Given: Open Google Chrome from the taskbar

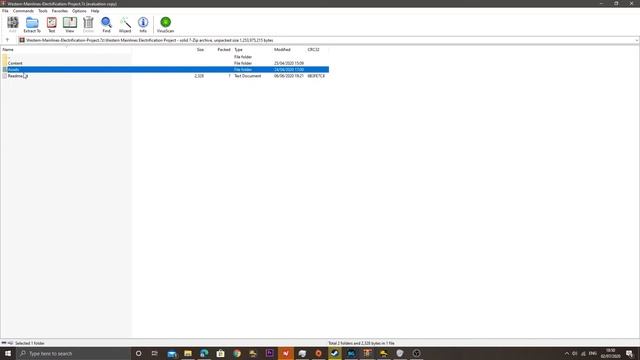Looking at the screenshot, I should coord(237,353).
